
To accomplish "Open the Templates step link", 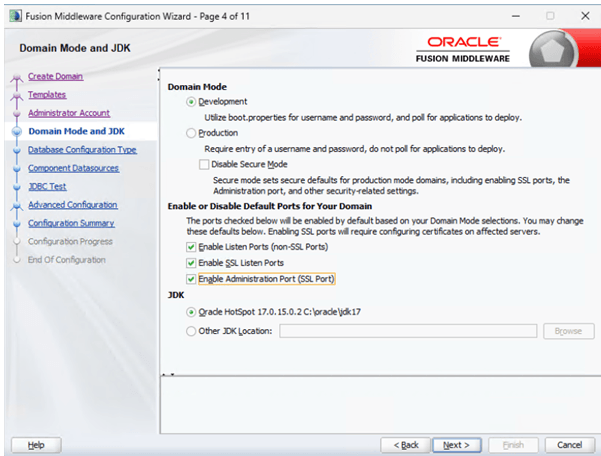I will click(47, 95).
